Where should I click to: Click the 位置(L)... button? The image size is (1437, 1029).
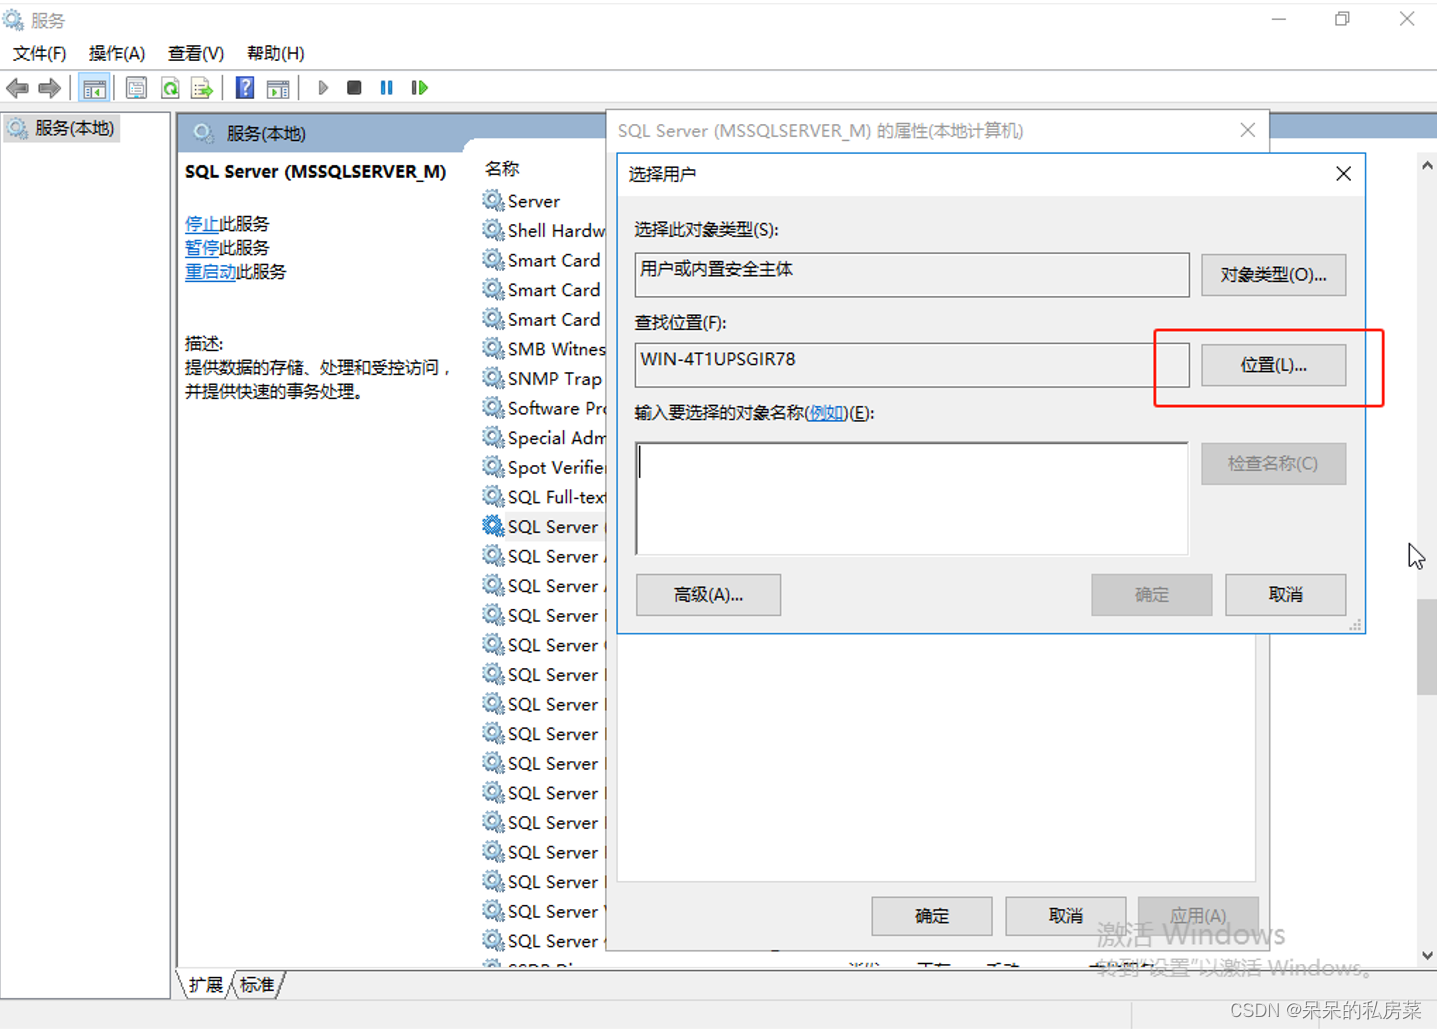coord(1273,365)
